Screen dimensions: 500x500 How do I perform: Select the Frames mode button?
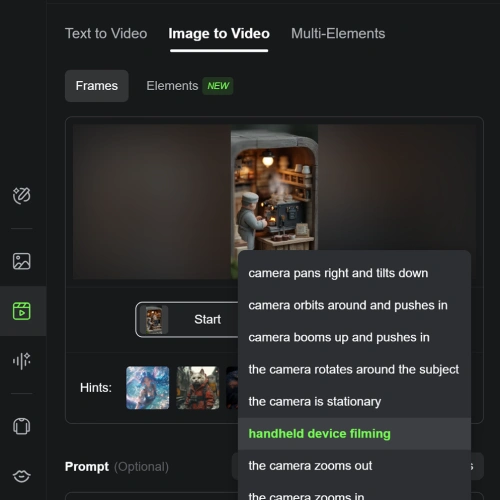pos(97,86)
